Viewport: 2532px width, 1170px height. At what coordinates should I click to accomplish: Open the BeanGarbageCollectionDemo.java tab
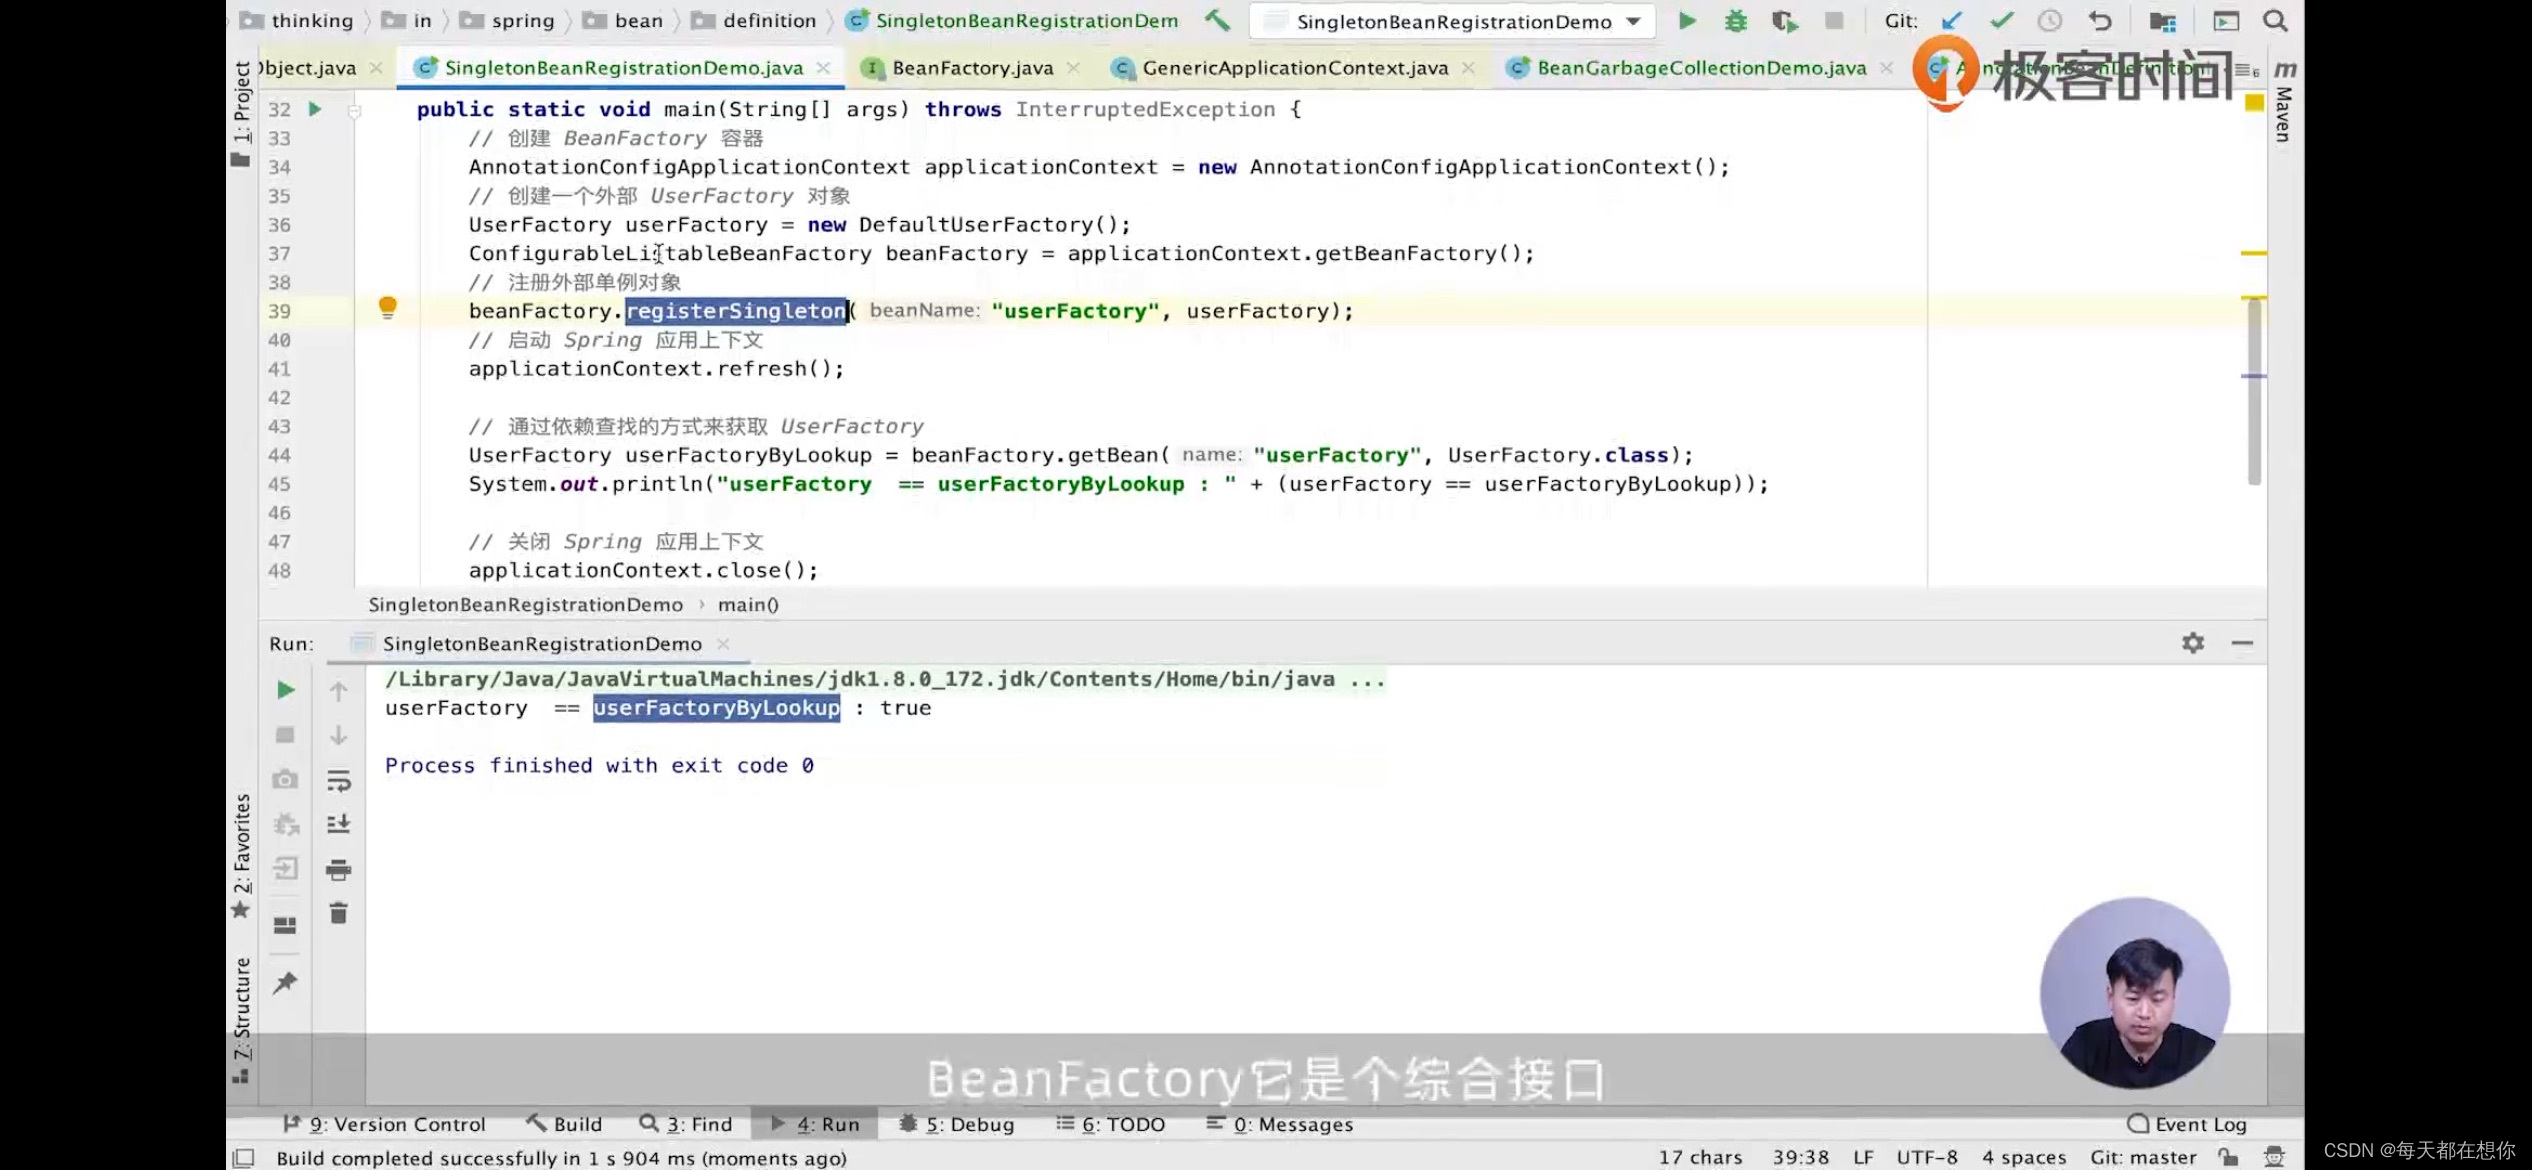1701,67
